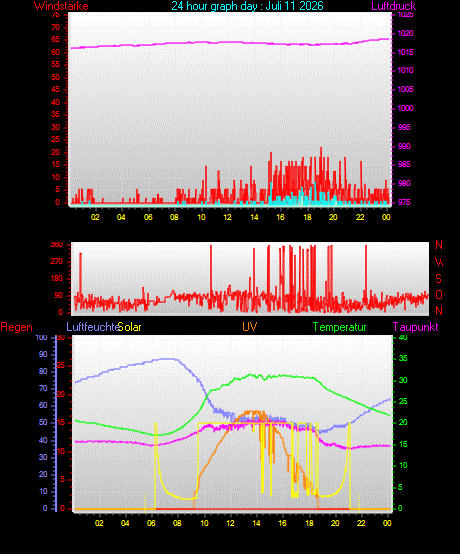Click the N compass letter at top
This screenshot has height=554, width=460.
point(438,244)
